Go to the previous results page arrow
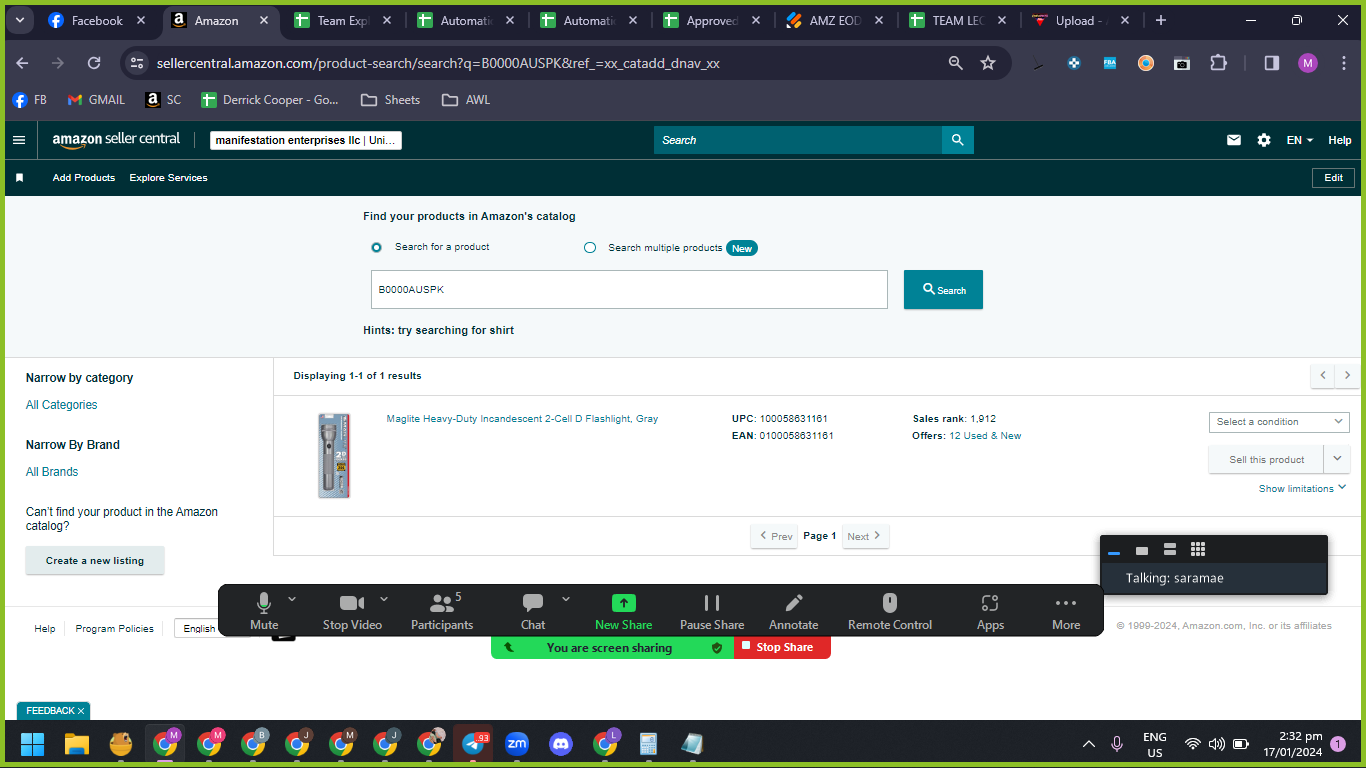 click(x=1323, y=375)
